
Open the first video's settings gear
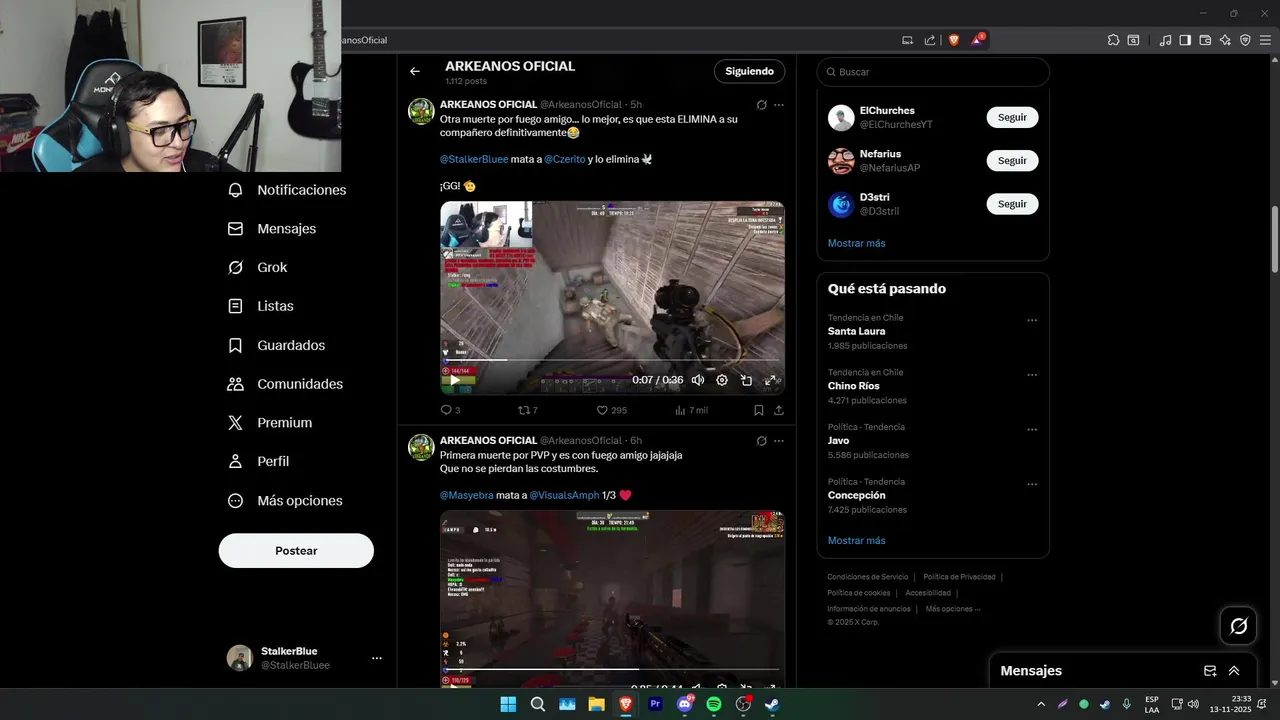click(x=722, y=380)
